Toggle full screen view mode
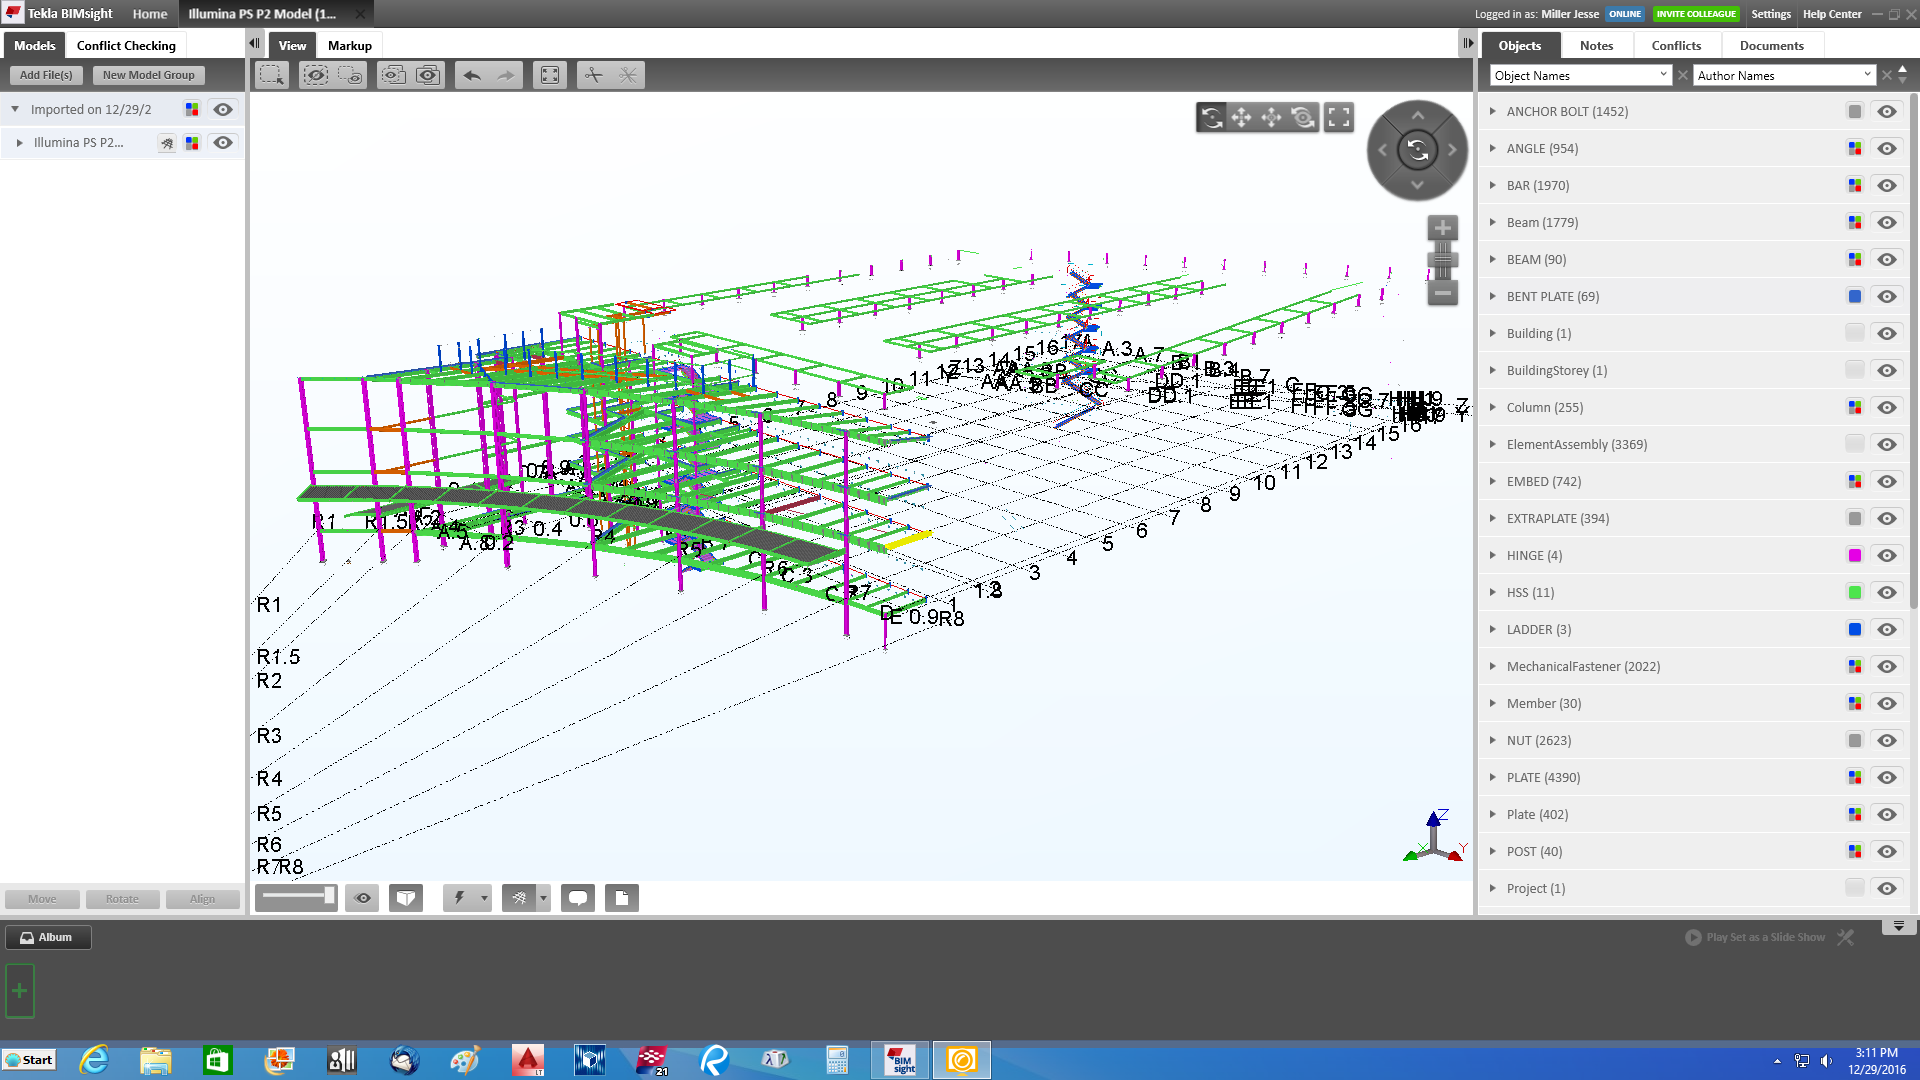1920x1080 pixels. 1339,118
